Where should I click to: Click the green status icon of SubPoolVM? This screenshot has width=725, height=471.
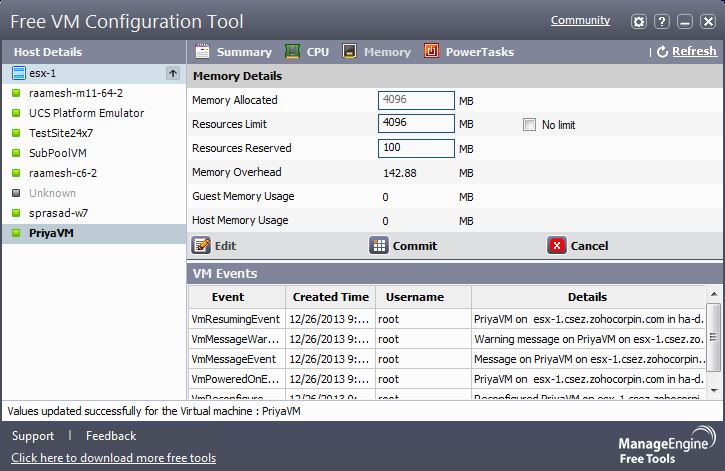pos(16,153)
